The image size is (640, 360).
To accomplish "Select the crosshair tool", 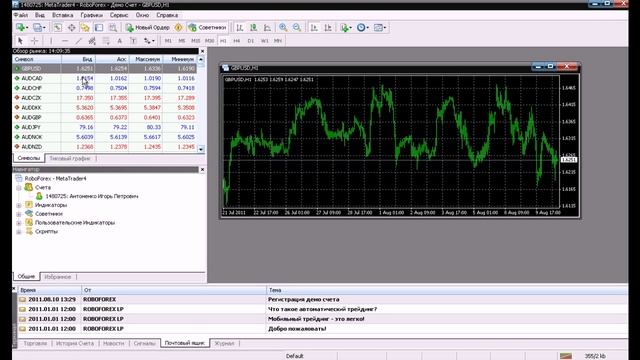I will click(34, 41).
